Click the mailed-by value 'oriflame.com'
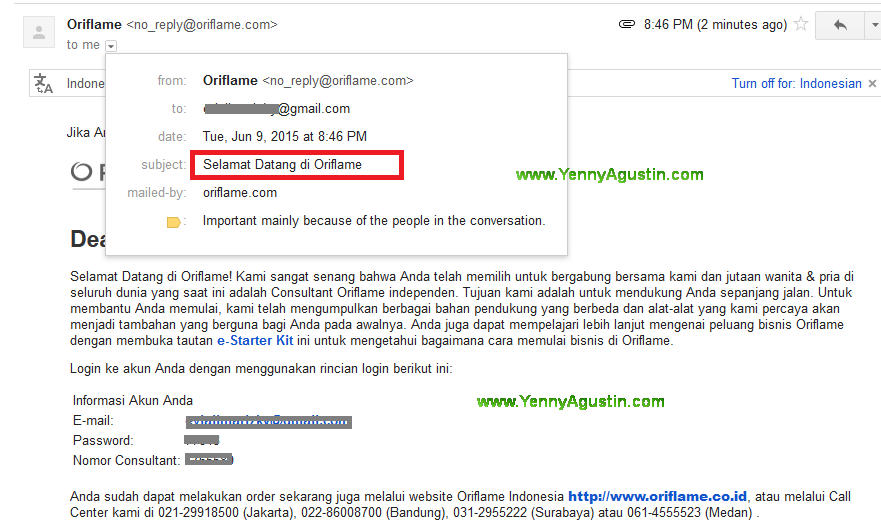This screenshot has width=881, height=530. [x=240, y=193]
